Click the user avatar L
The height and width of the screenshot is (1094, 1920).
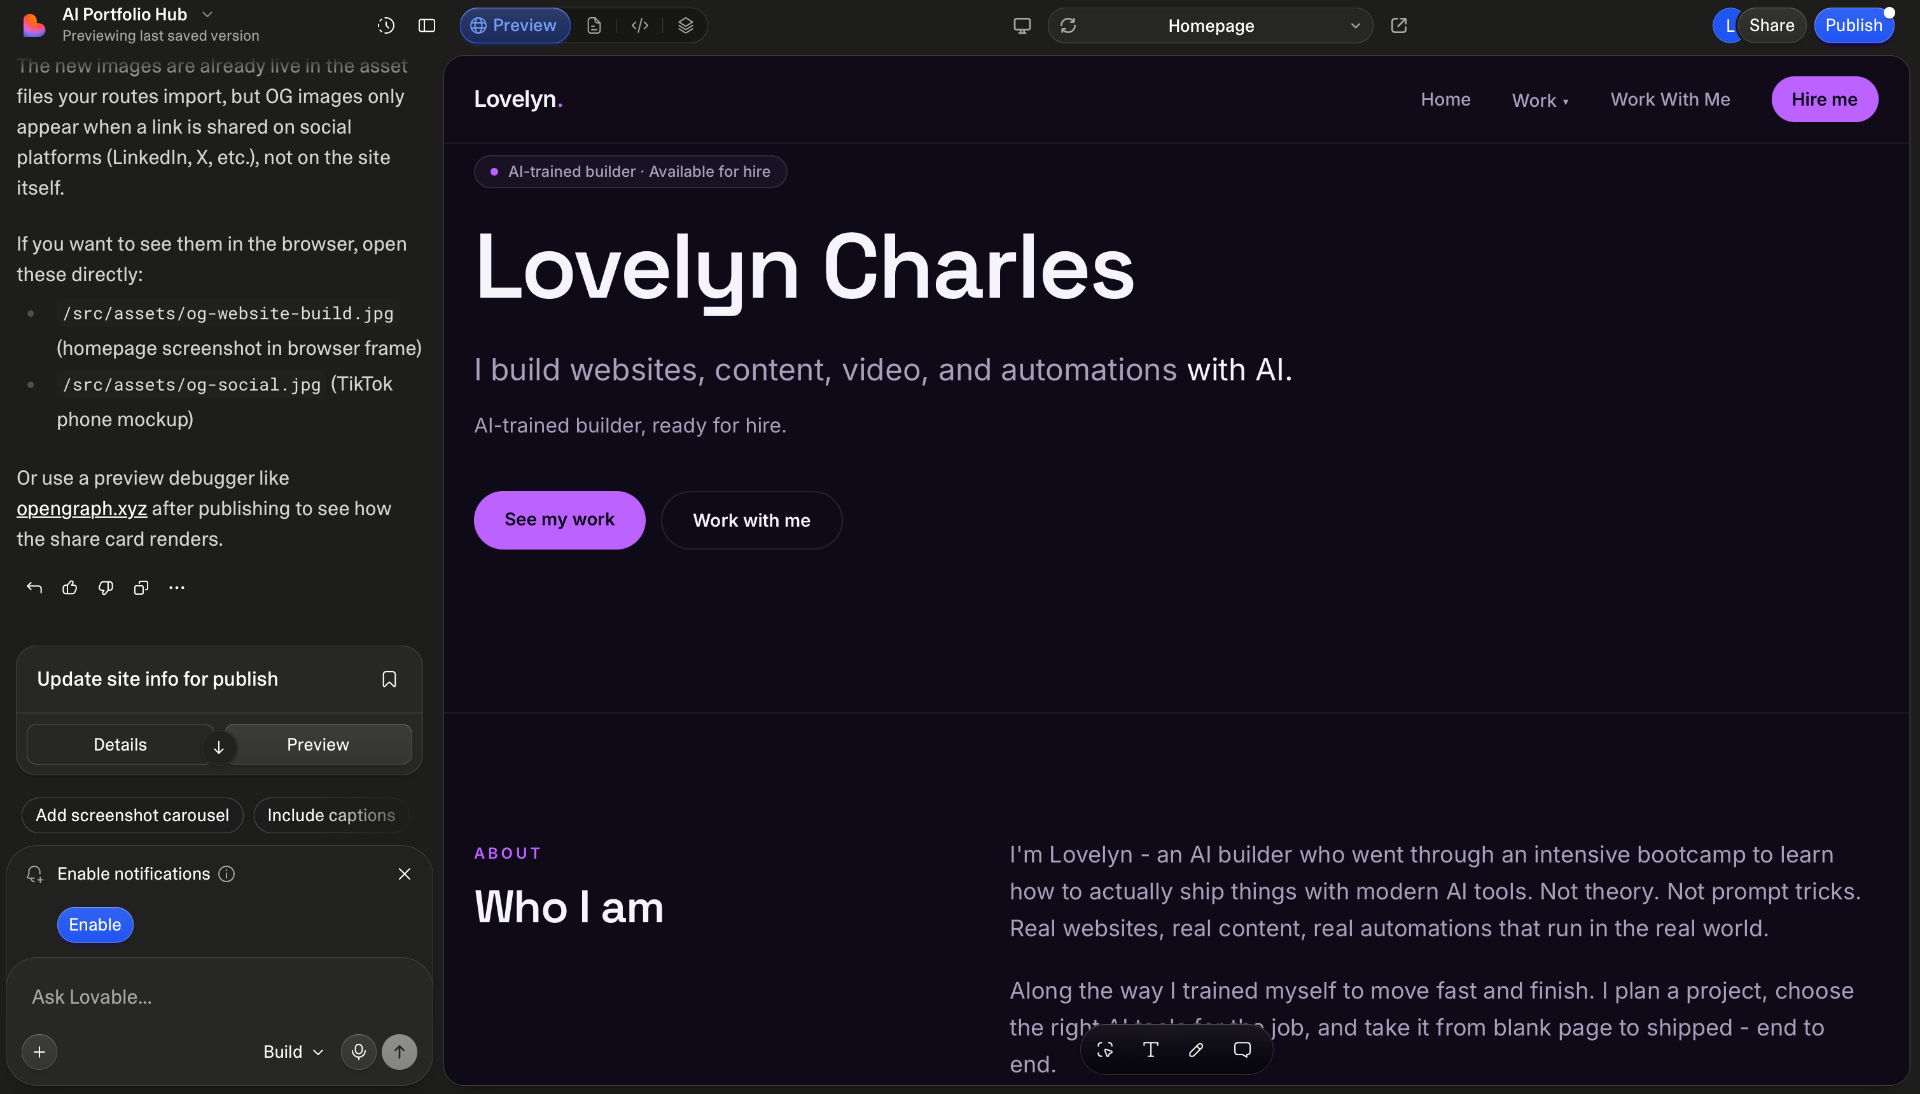[1727, 26]
